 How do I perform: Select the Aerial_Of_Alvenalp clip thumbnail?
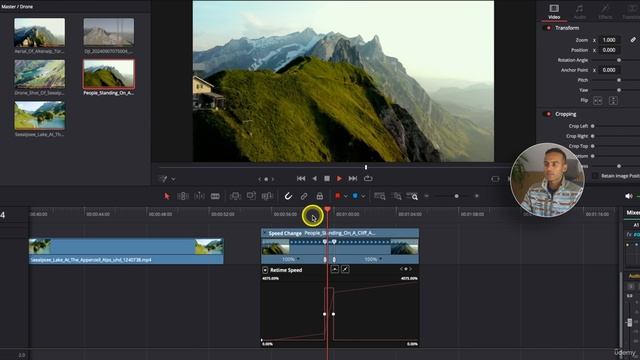coord(40,32)
